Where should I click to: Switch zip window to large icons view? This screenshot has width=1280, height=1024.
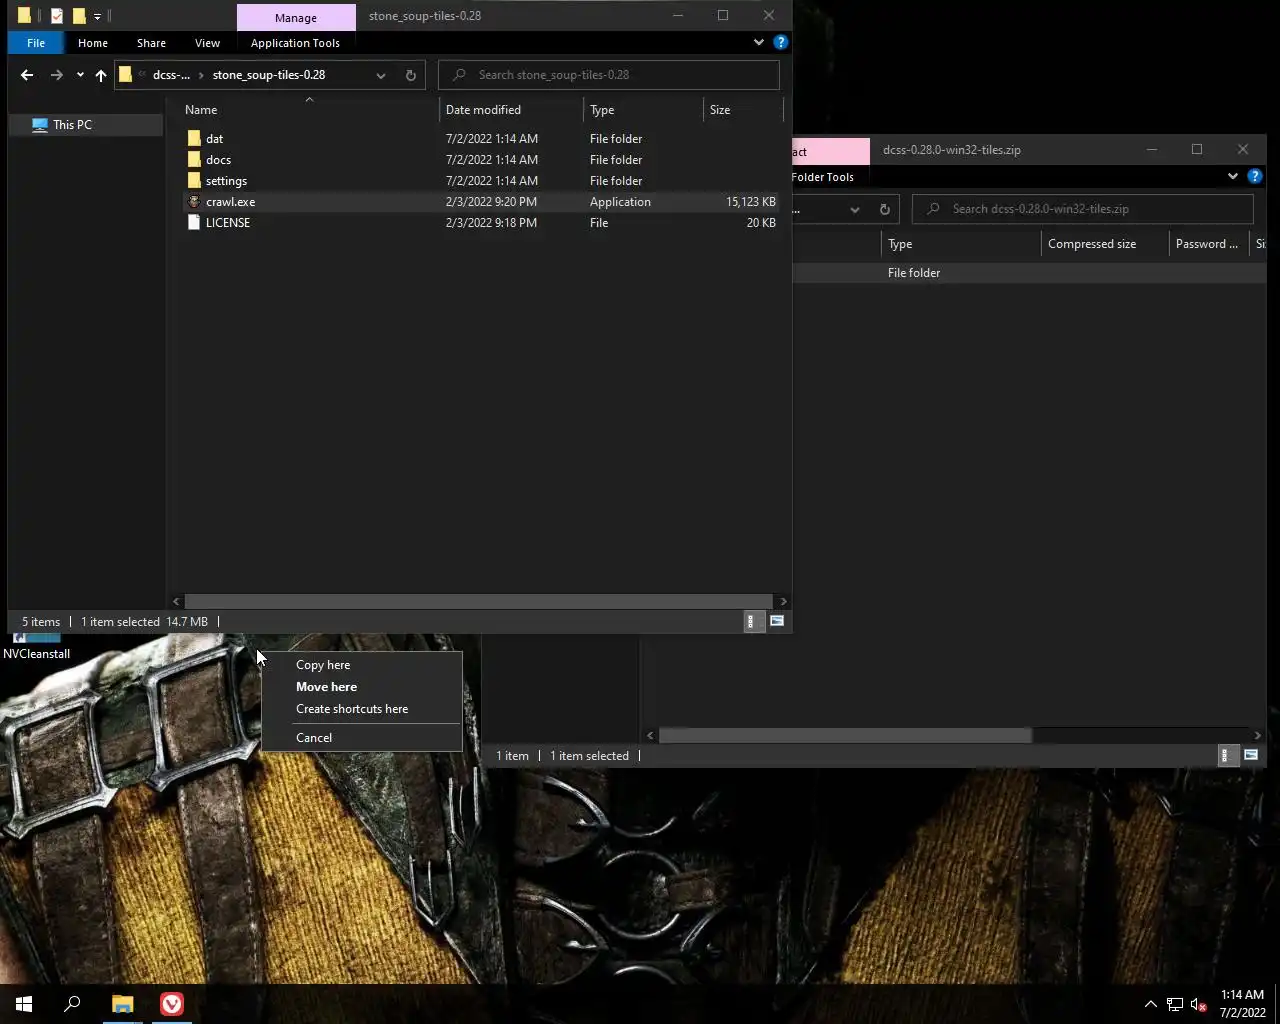pyautogui.click(x=1250, y=755)
